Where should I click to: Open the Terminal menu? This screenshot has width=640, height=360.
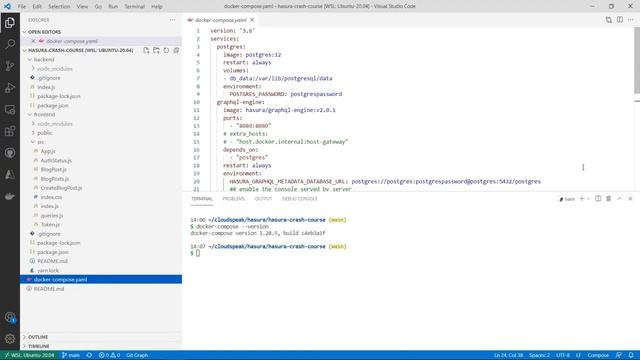[134, 7]
